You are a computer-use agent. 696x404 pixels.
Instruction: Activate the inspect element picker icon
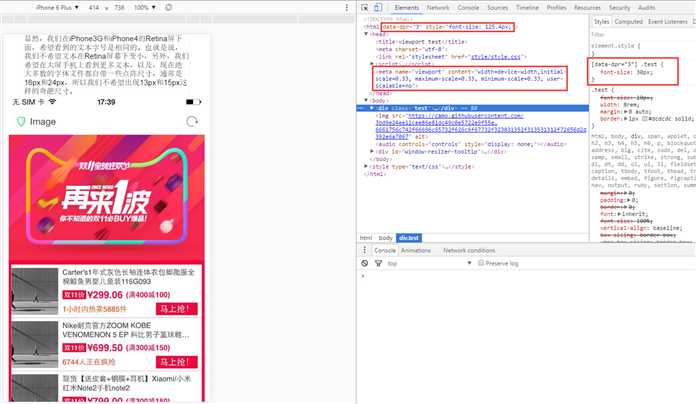(364, 8)
